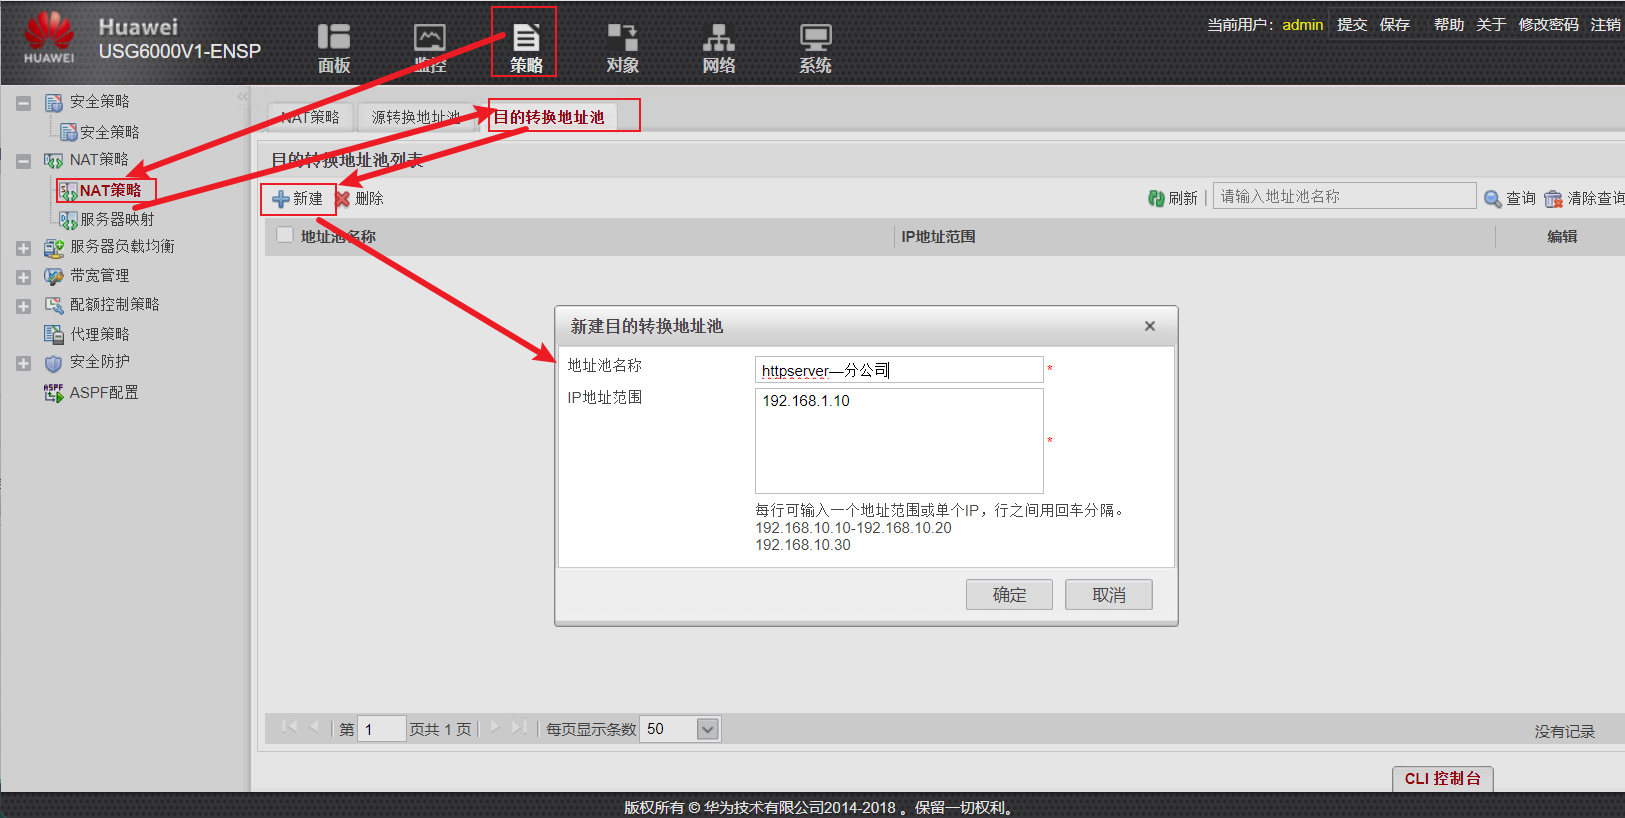The image size is (1625, 818).
Task: Switch to the NAT策略 tab
Action: pyautogui.click(x=310, y=117)
